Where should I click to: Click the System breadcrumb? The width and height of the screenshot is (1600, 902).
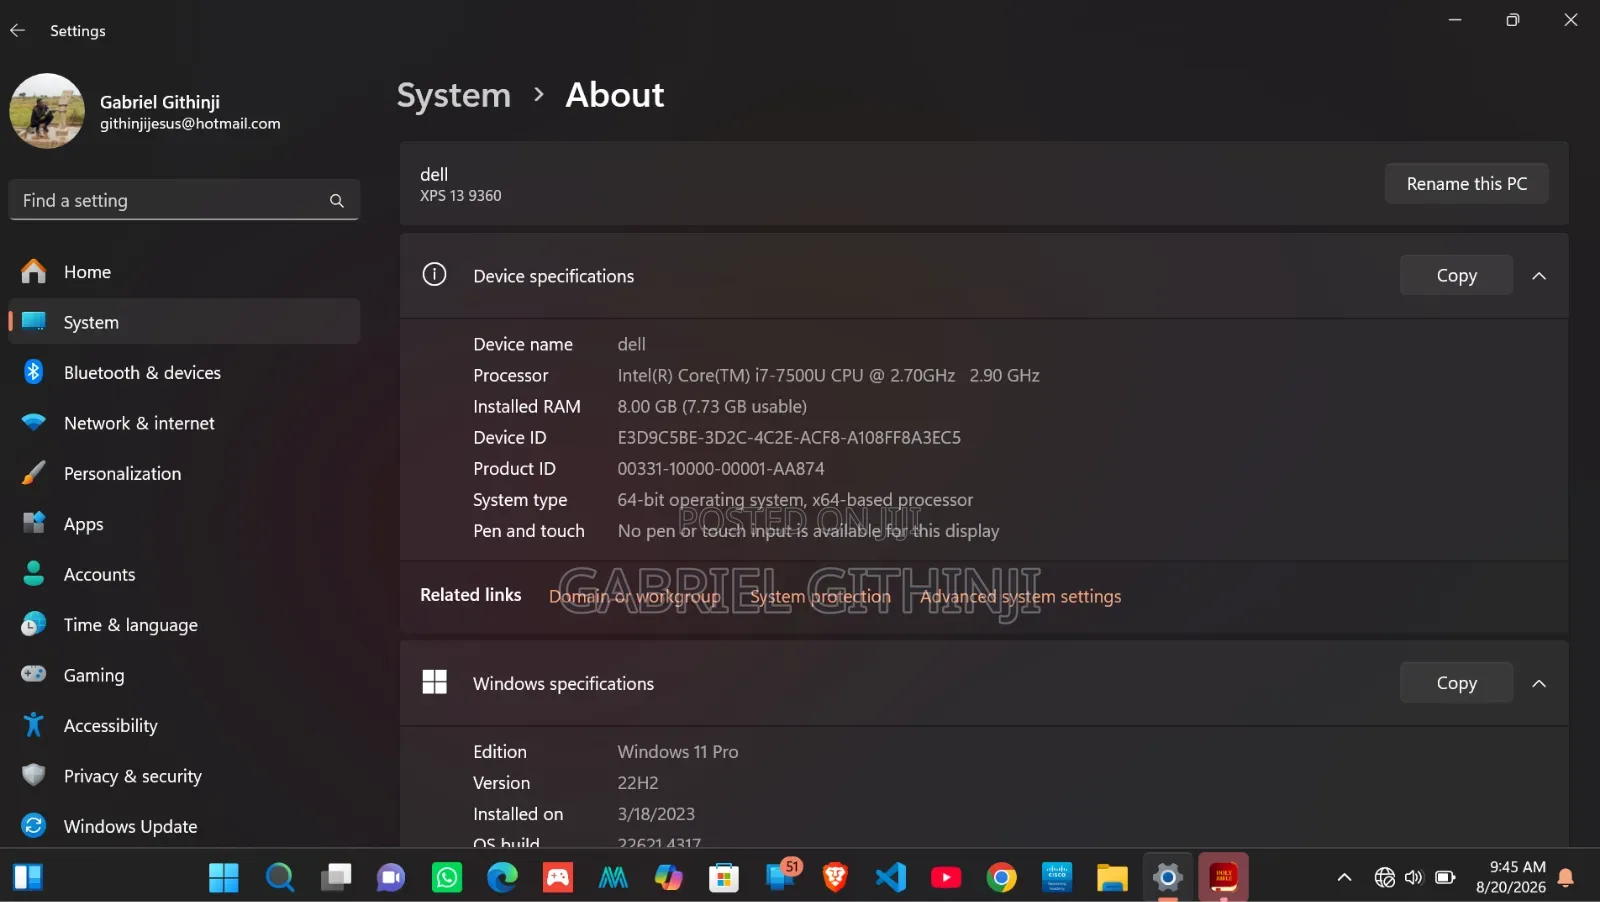click(x=454, y=95)
